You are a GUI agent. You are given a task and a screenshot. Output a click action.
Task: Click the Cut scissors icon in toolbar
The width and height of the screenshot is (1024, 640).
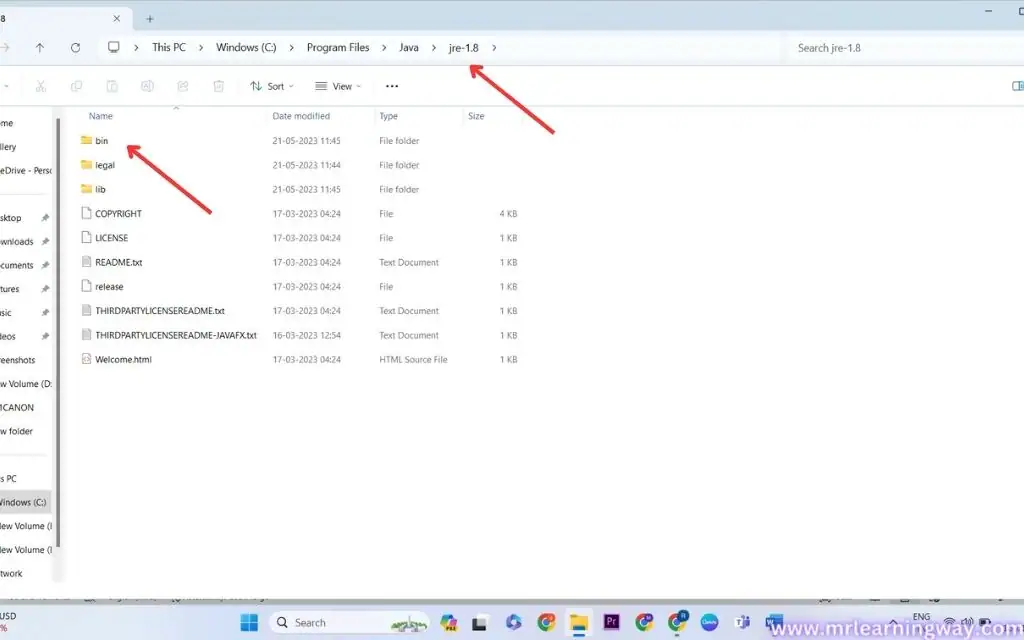40,86
